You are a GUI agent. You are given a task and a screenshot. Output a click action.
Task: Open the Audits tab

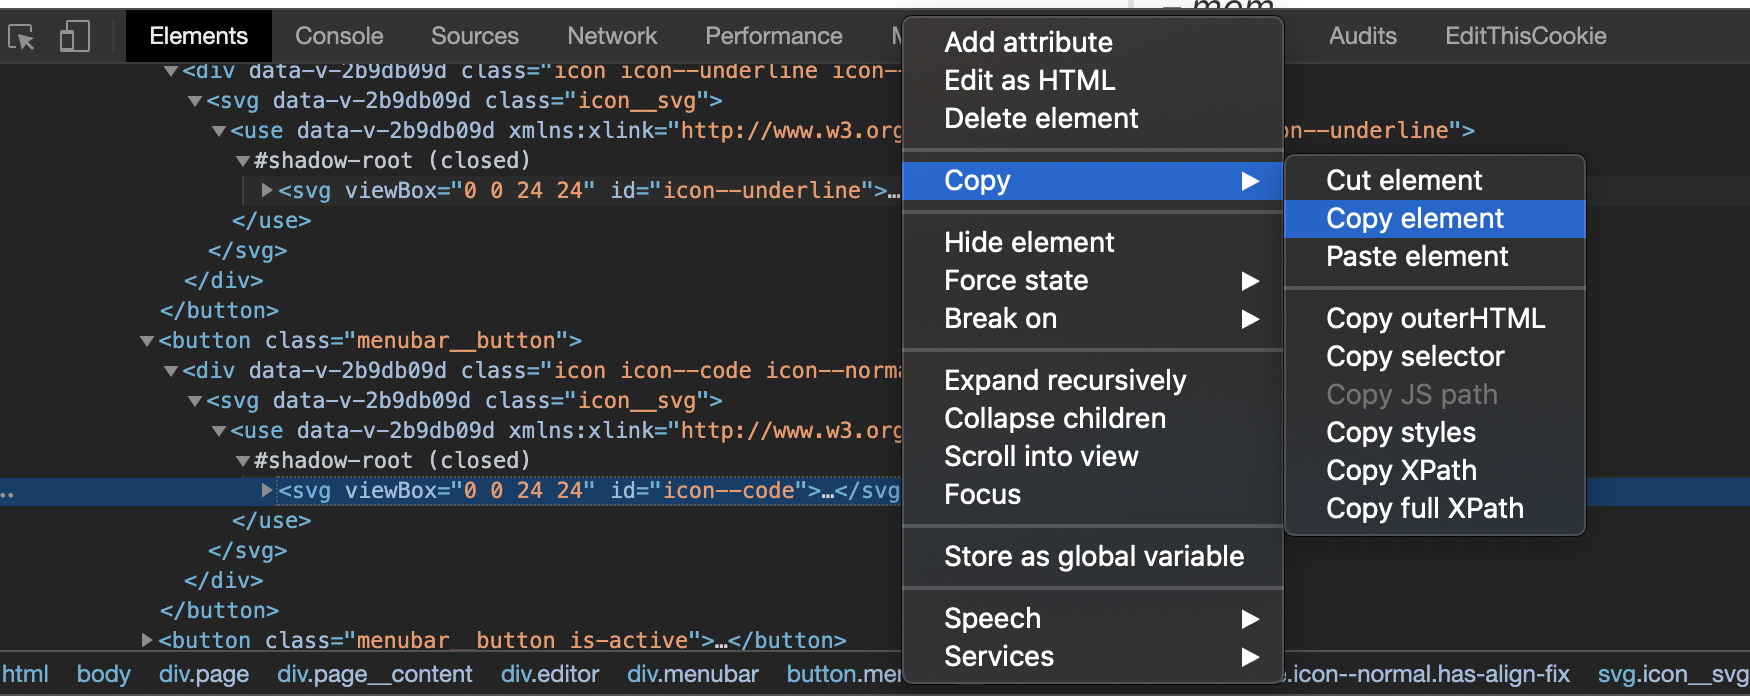point(1362,36)
